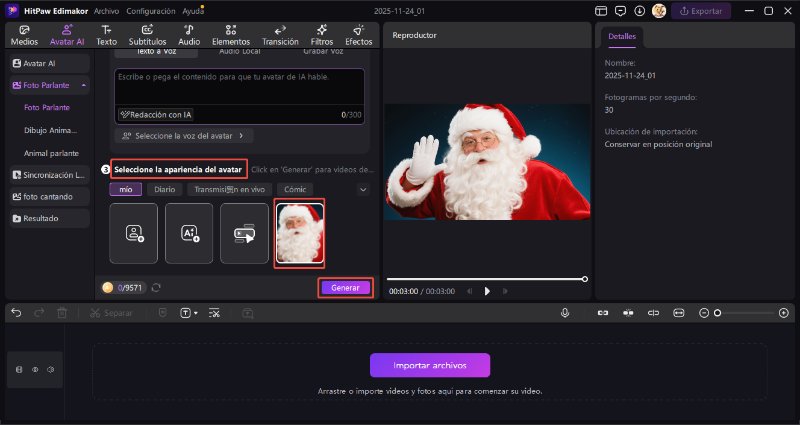Open Seleccione la voz del avatar selector

pos(184,136)
